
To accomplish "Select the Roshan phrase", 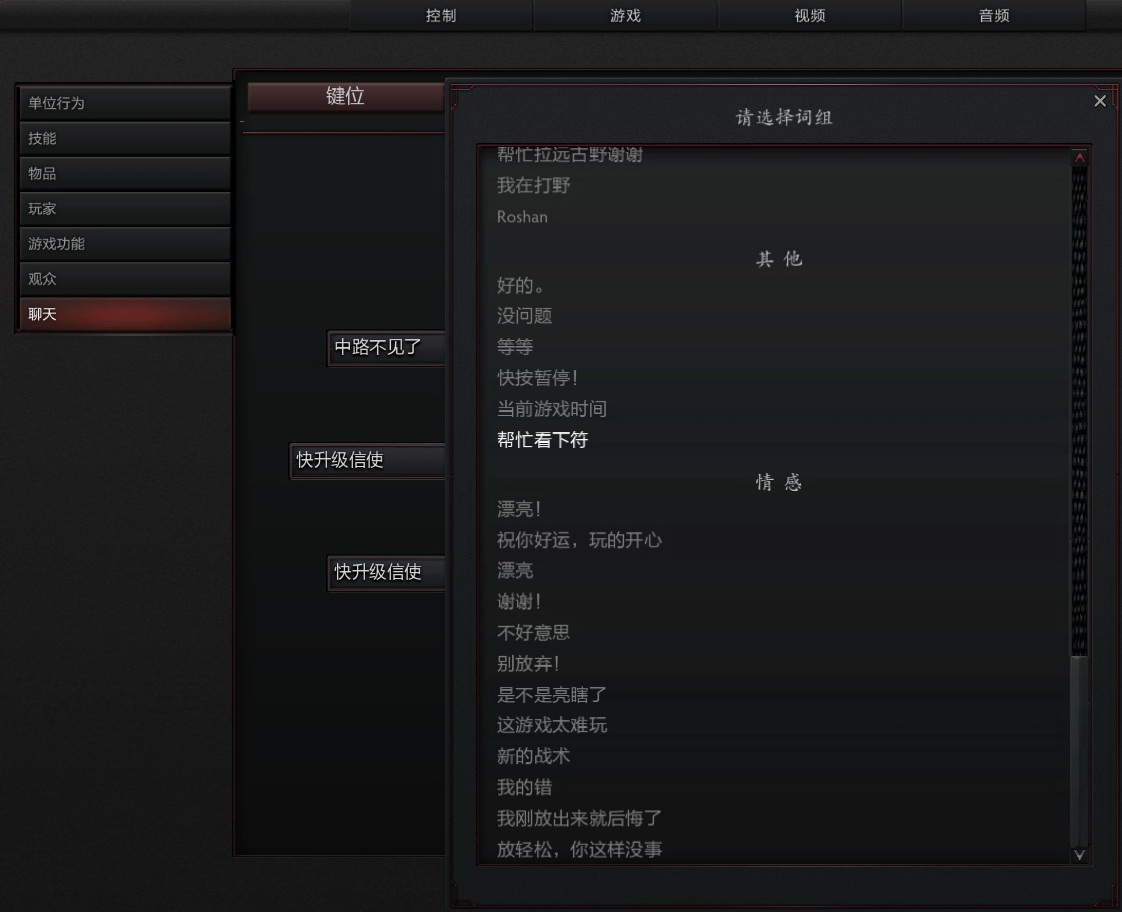I will (522, 217).
